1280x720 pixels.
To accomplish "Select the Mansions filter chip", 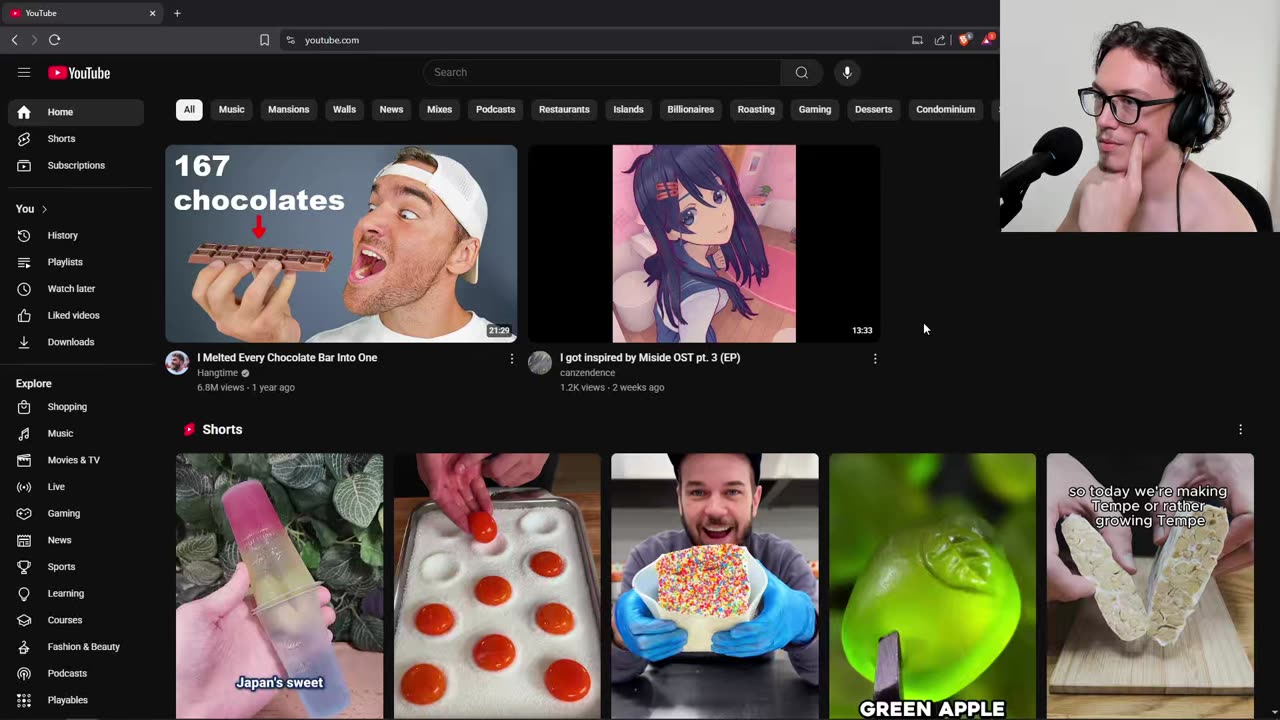I will click(x=288, y=109).
